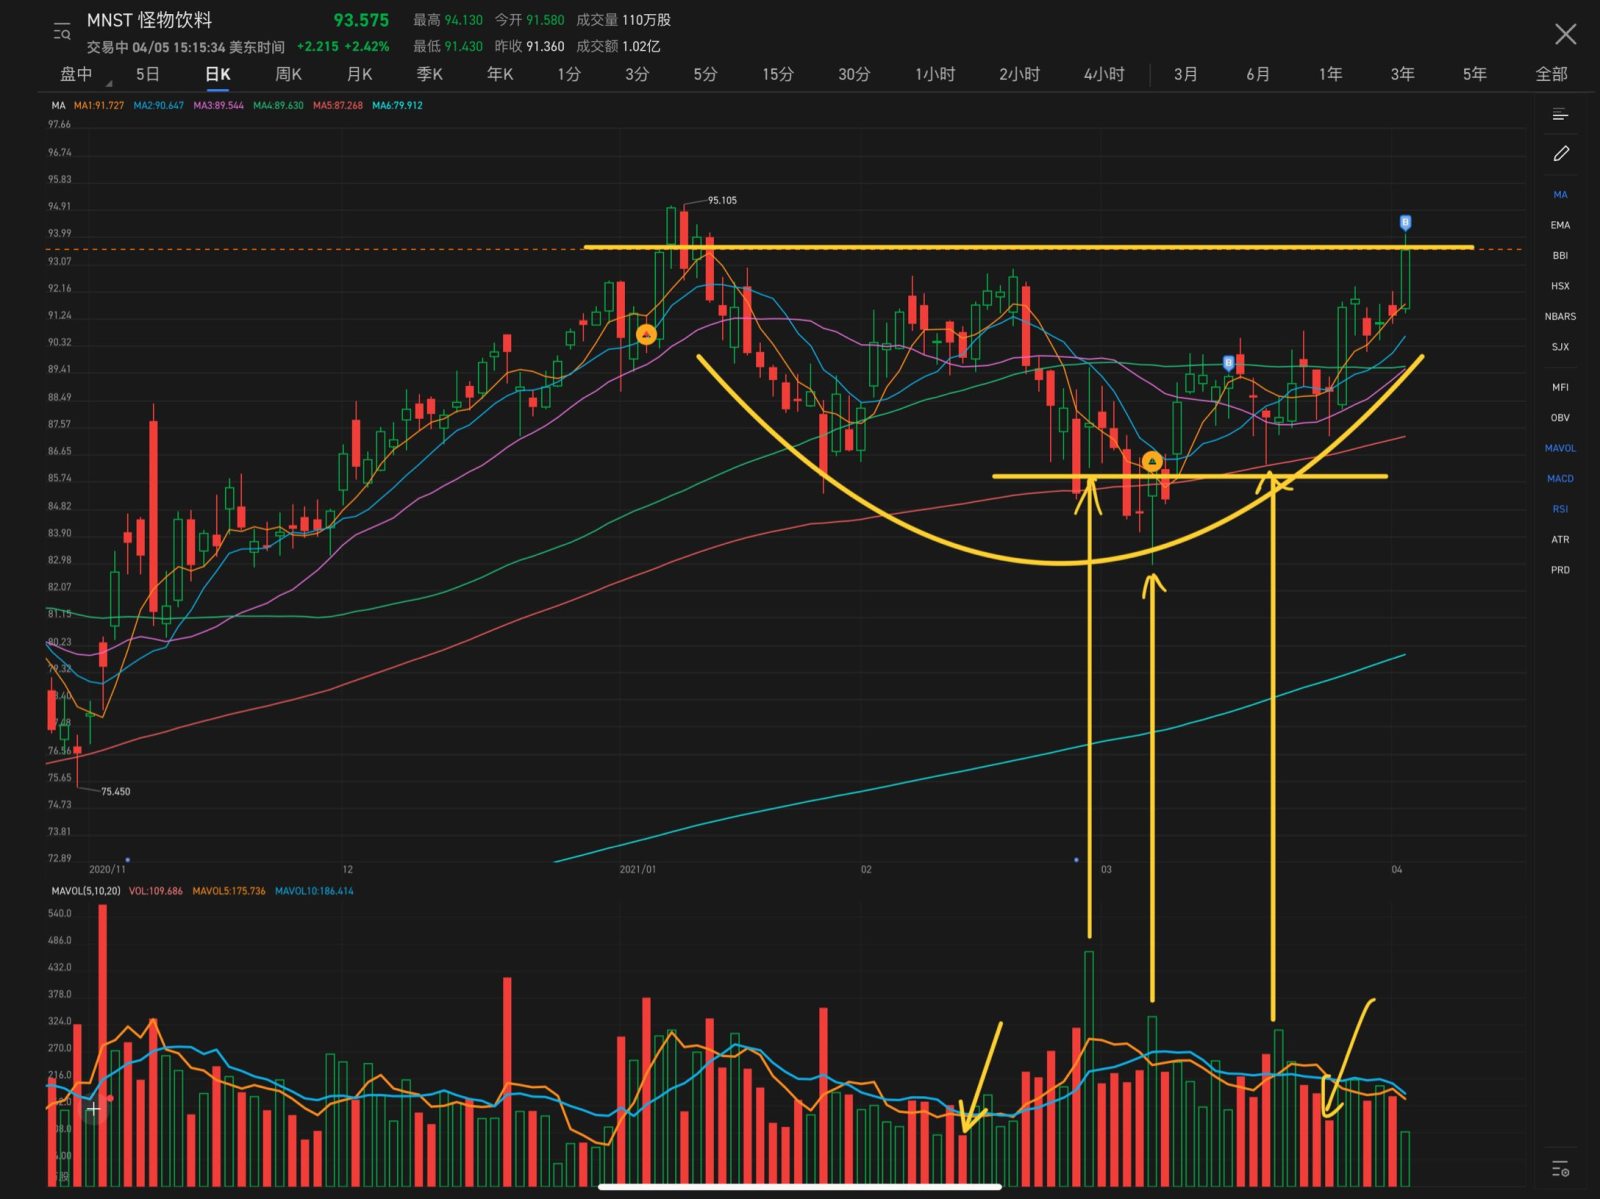Open the stock search icon

tap(62, 32)
